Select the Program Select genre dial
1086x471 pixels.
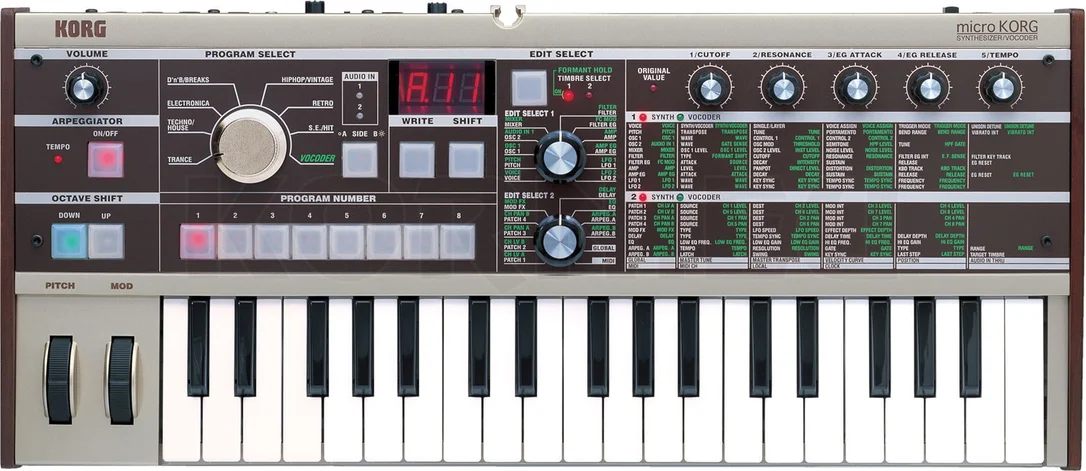(x=249, y=145)
